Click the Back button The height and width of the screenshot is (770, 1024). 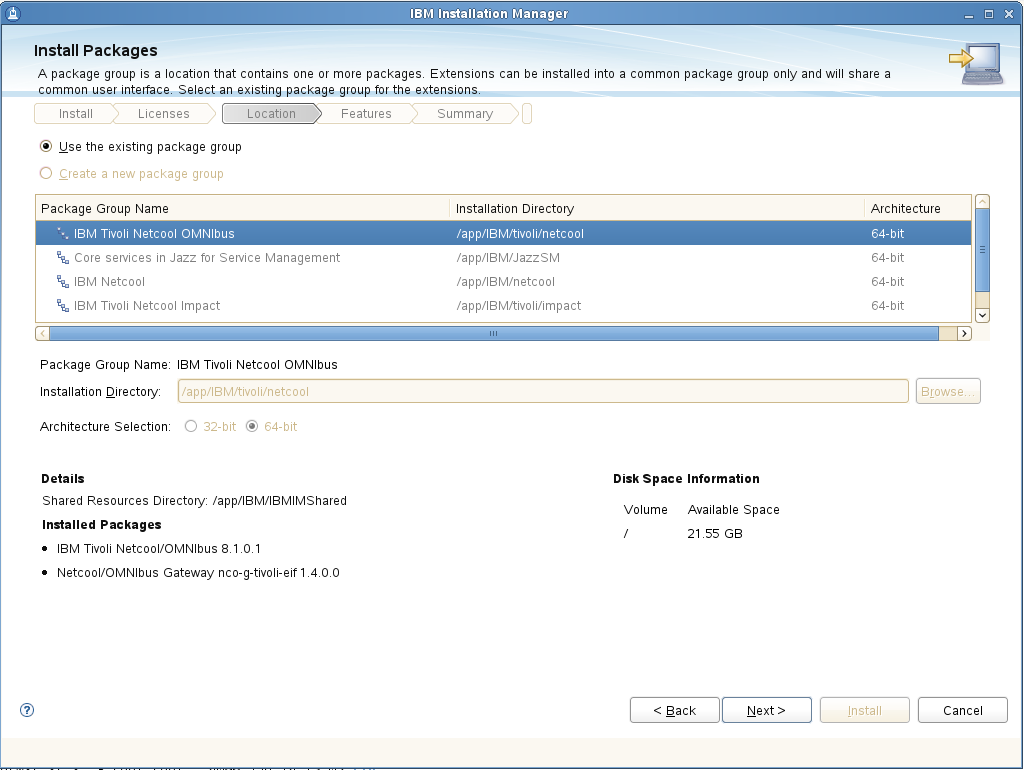675,710
